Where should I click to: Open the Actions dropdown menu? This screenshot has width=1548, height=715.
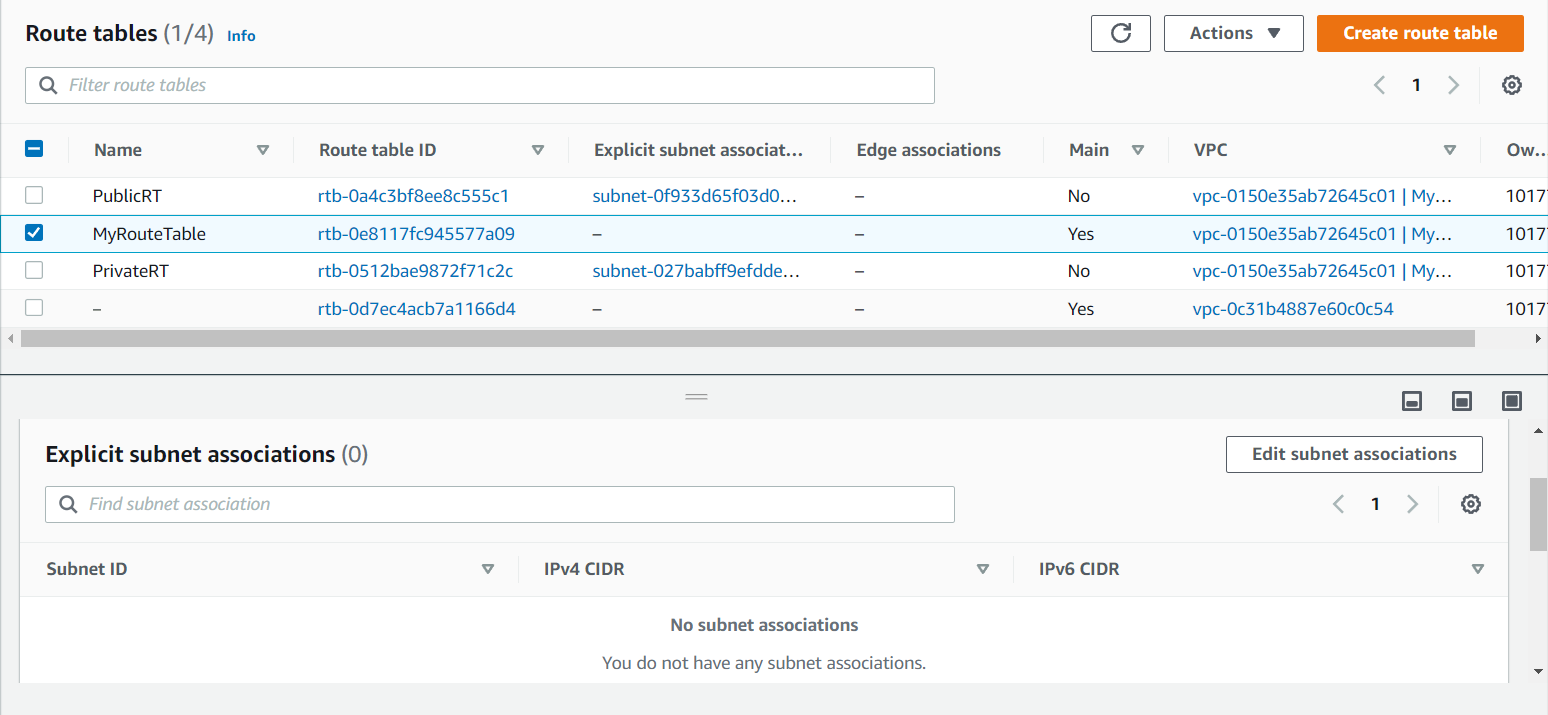(x=1234, y=33)
